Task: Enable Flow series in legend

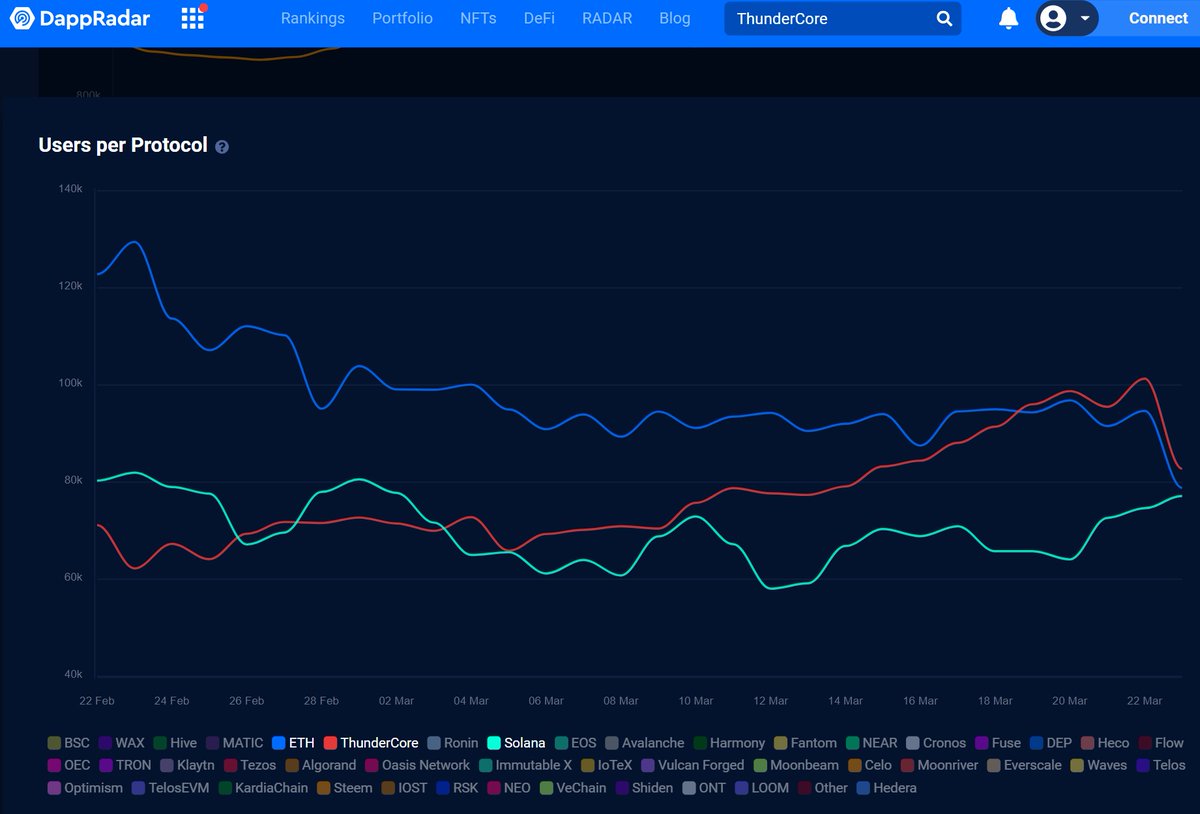Action: tap(1161, 743)
